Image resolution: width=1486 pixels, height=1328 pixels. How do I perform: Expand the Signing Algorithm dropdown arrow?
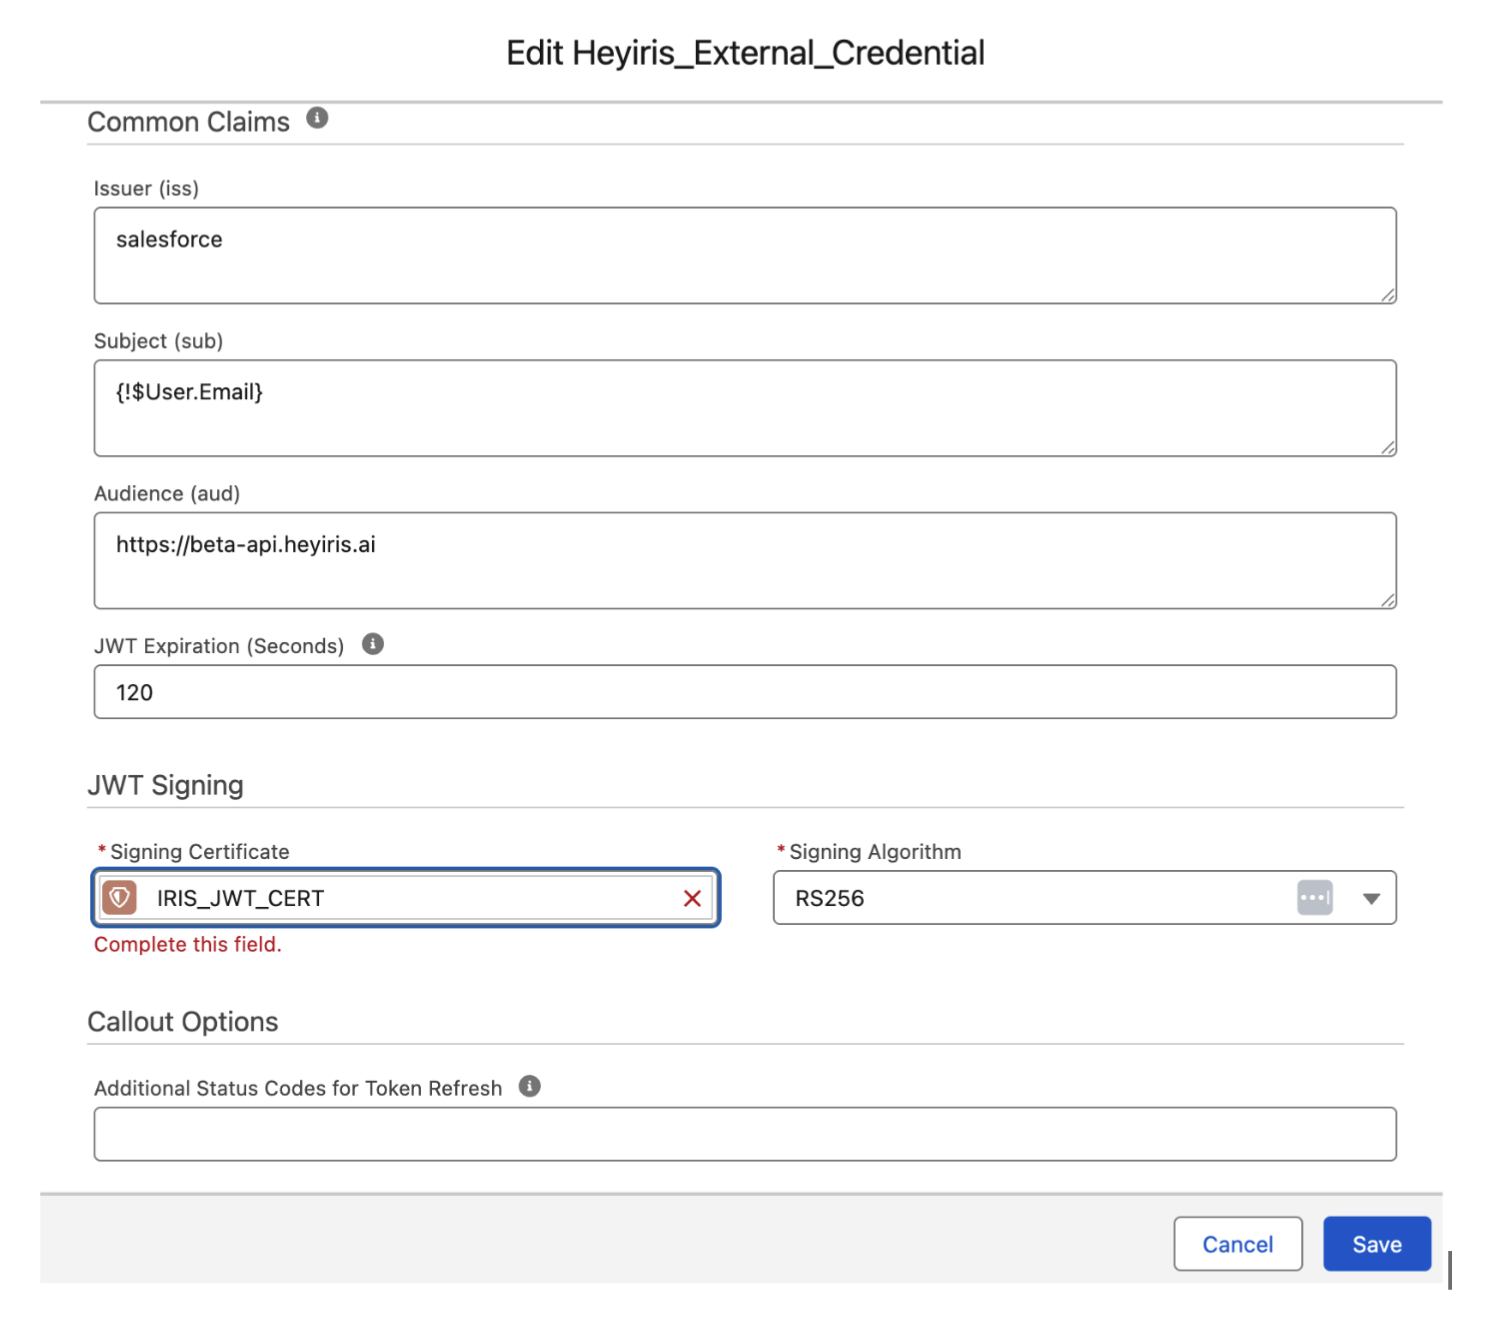[x=1371, y=899]
